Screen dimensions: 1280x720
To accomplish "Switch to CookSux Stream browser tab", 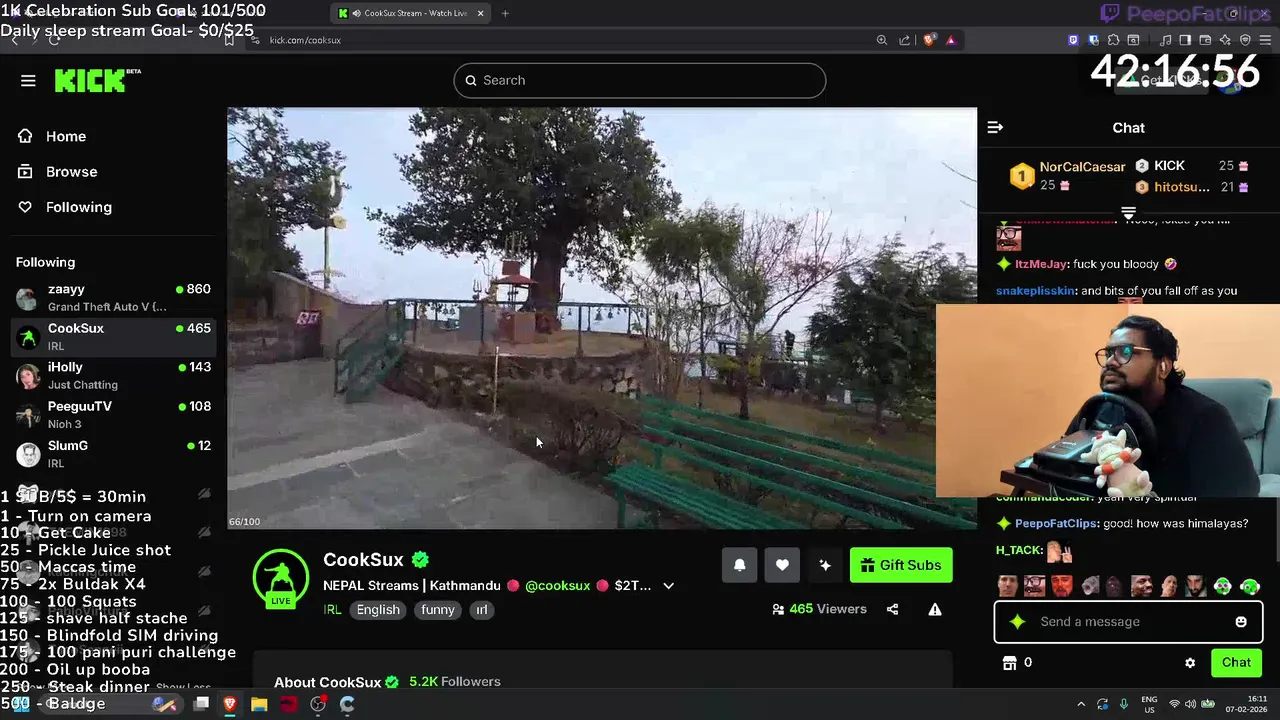I will tap(410, 13).
